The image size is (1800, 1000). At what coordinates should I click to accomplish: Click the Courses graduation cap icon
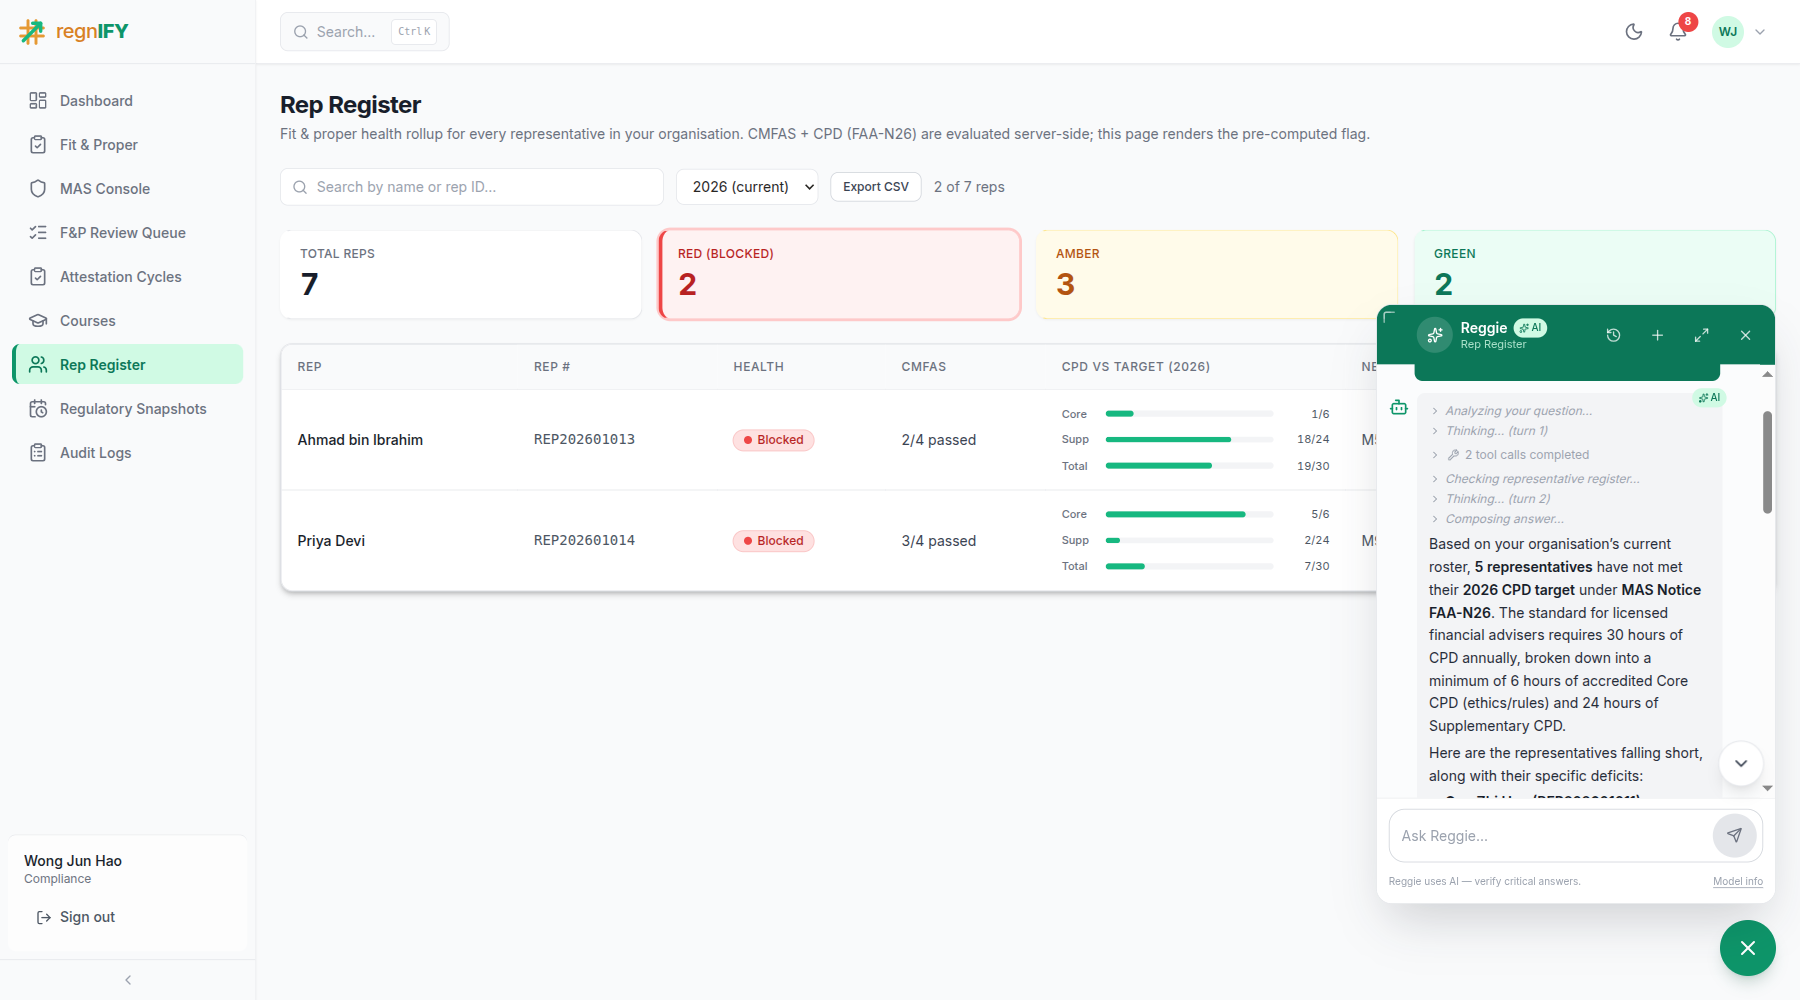click(38, 321)
